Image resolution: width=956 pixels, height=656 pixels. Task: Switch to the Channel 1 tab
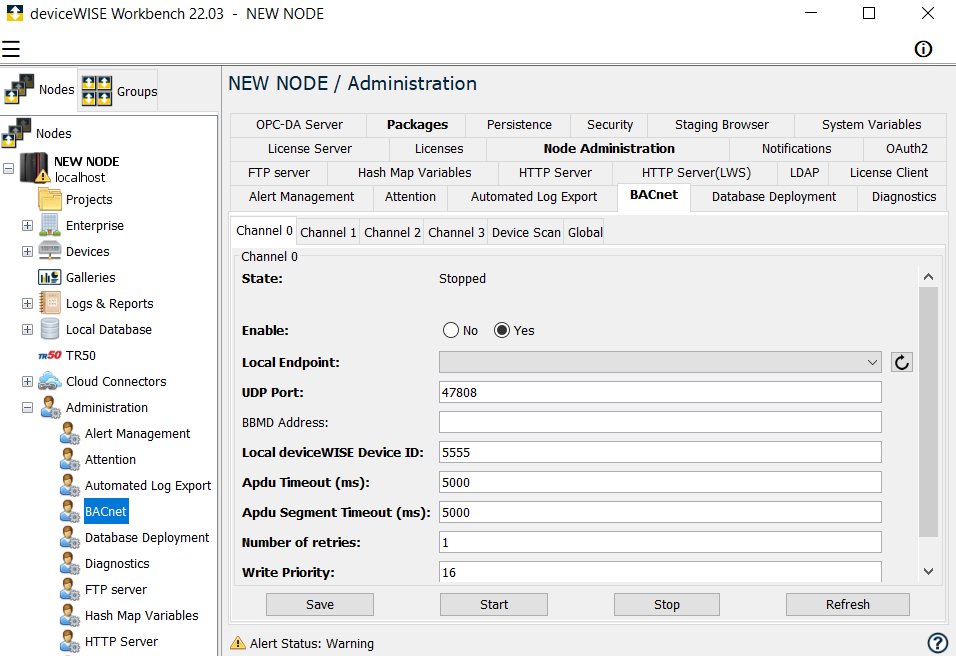[x=328, y=232]
